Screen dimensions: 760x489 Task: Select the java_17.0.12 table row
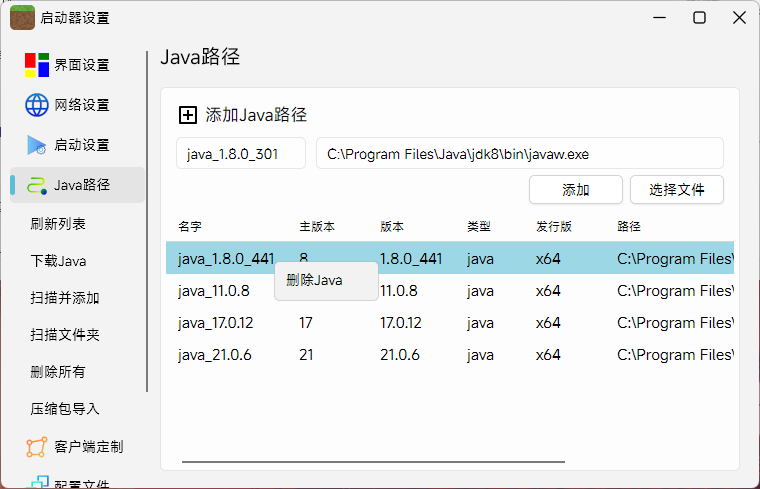[x=450, y=323]
